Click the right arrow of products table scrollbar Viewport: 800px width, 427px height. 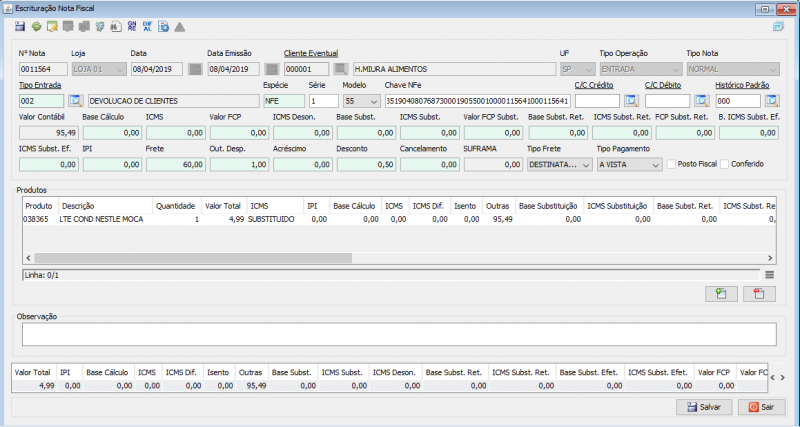pyautogui.click(x=770, y=258)
